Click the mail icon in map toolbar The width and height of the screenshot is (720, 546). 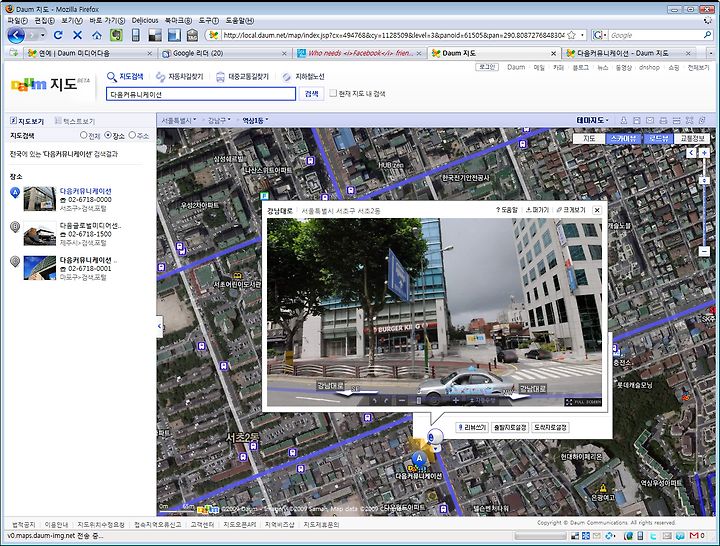point(650,120)
